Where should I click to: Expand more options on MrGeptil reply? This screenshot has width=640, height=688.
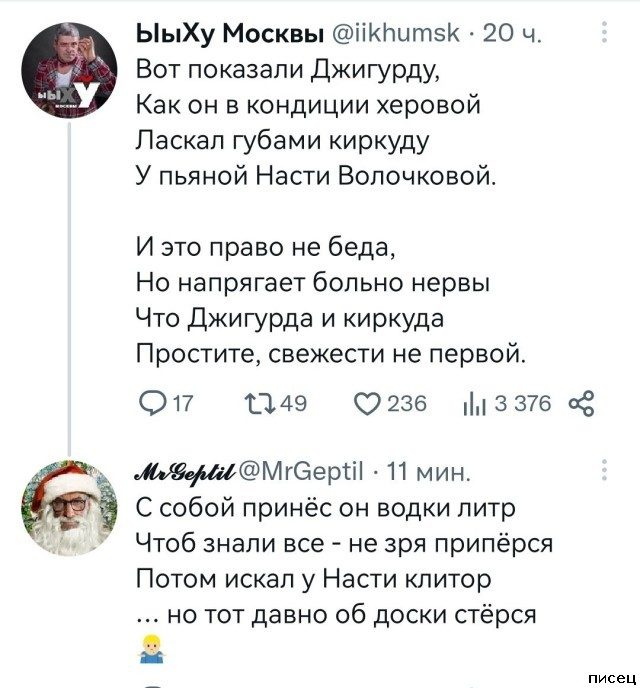click(x=604, y=468)
